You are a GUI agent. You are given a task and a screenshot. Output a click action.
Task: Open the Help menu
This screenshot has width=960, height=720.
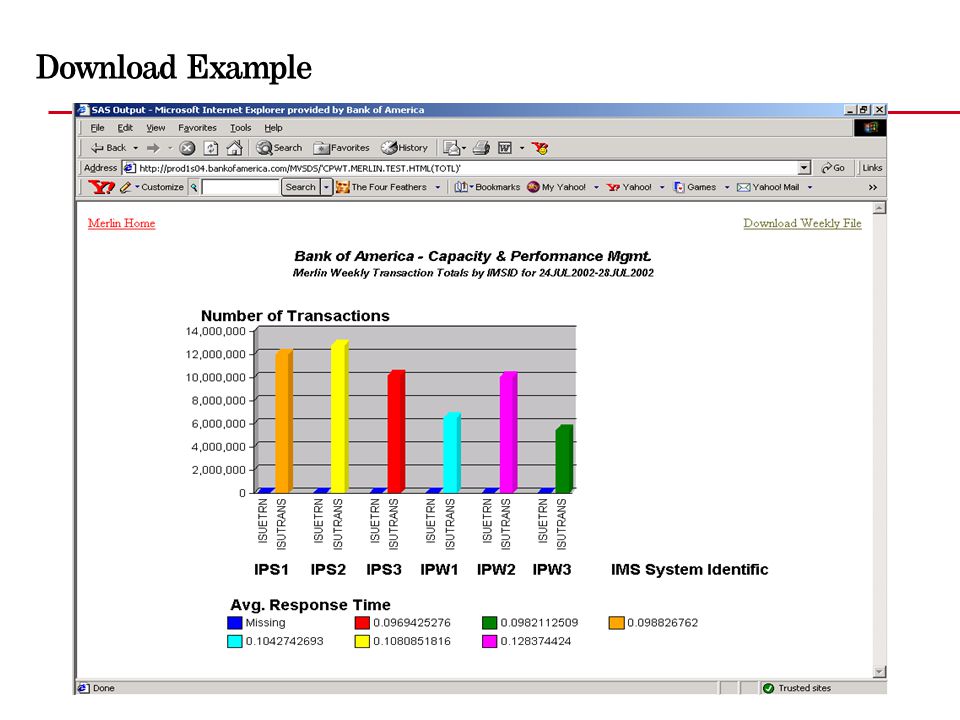(273, 128)
